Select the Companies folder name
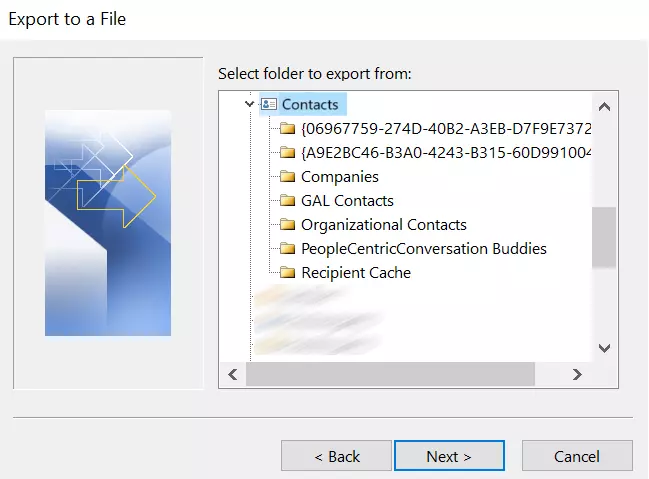 pos(340,177)
